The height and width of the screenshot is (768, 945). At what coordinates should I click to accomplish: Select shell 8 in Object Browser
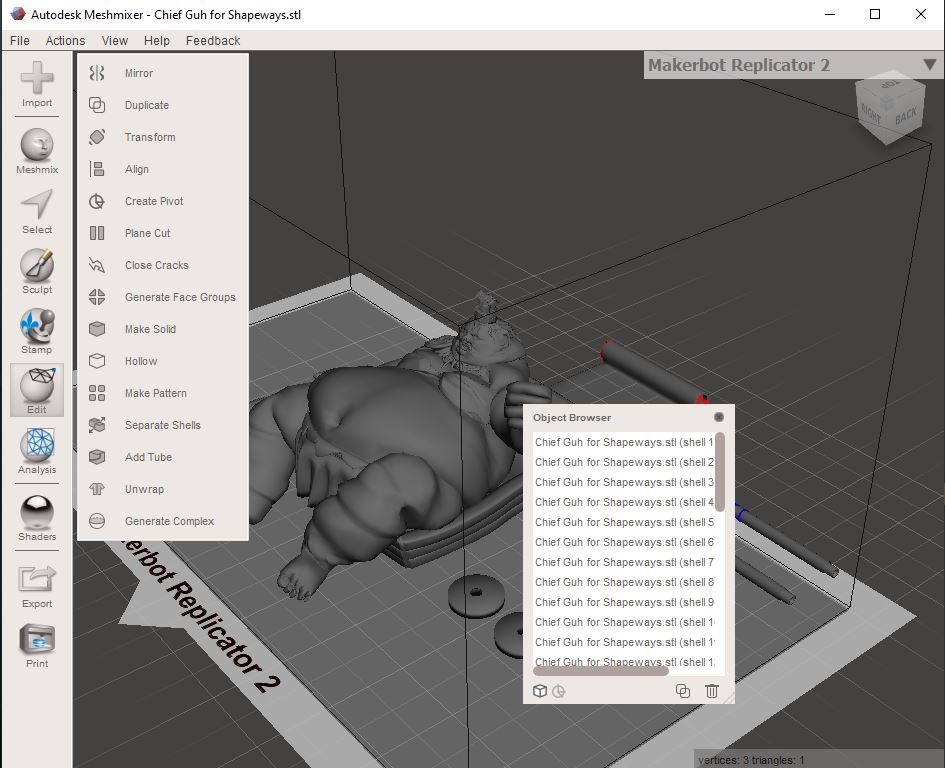point(624,582)
